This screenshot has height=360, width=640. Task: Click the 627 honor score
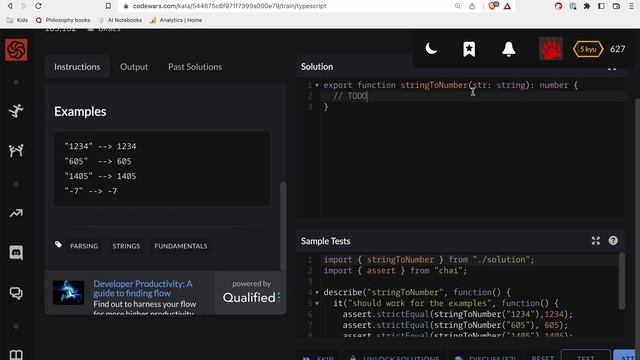(618, 49)
